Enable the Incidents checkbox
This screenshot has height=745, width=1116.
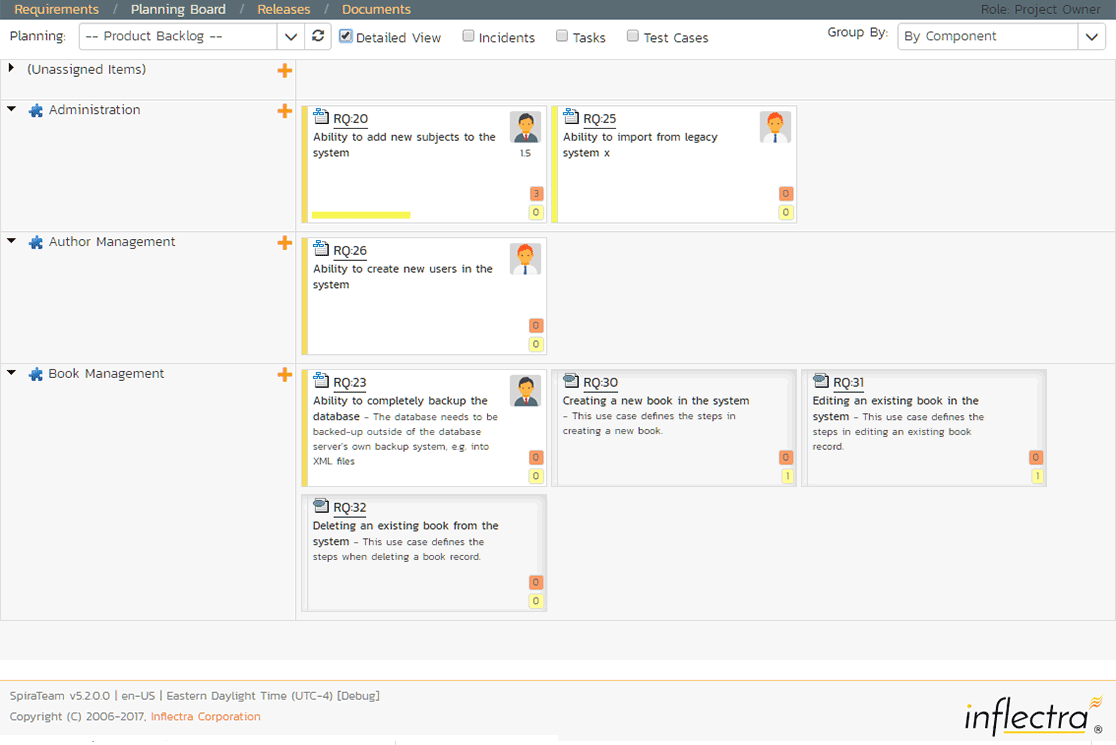[469, 36]
